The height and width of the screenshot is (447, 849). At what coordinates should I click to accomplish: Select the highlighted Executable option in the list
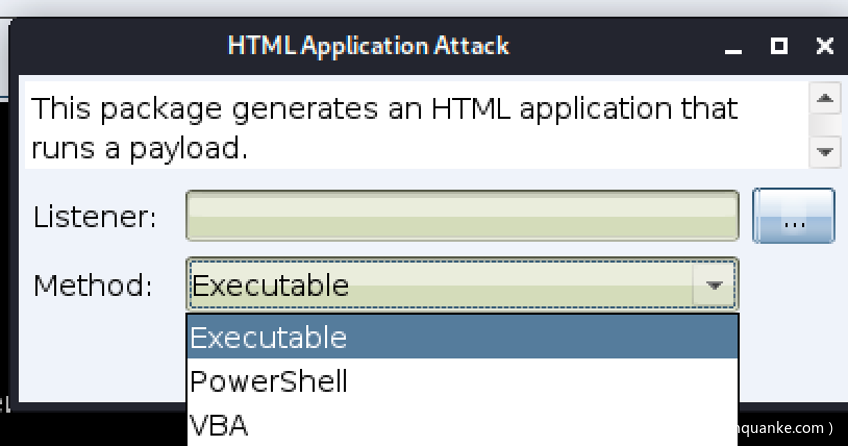pyautogui.click(x=462, y=337)
